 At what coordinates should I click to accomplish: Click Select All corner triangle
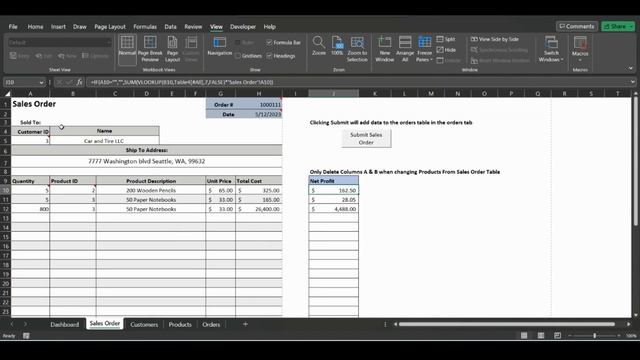(x=7, y=93)
